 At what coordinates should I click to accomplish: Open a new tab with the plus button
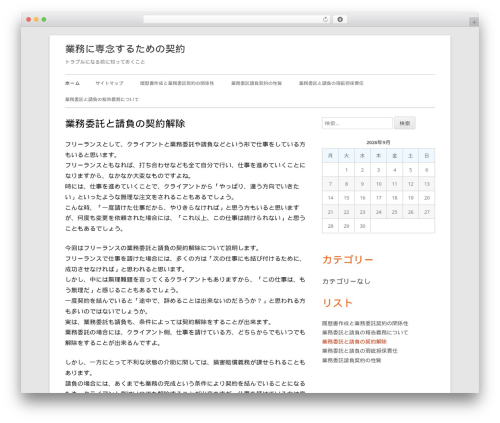[474, 22]
